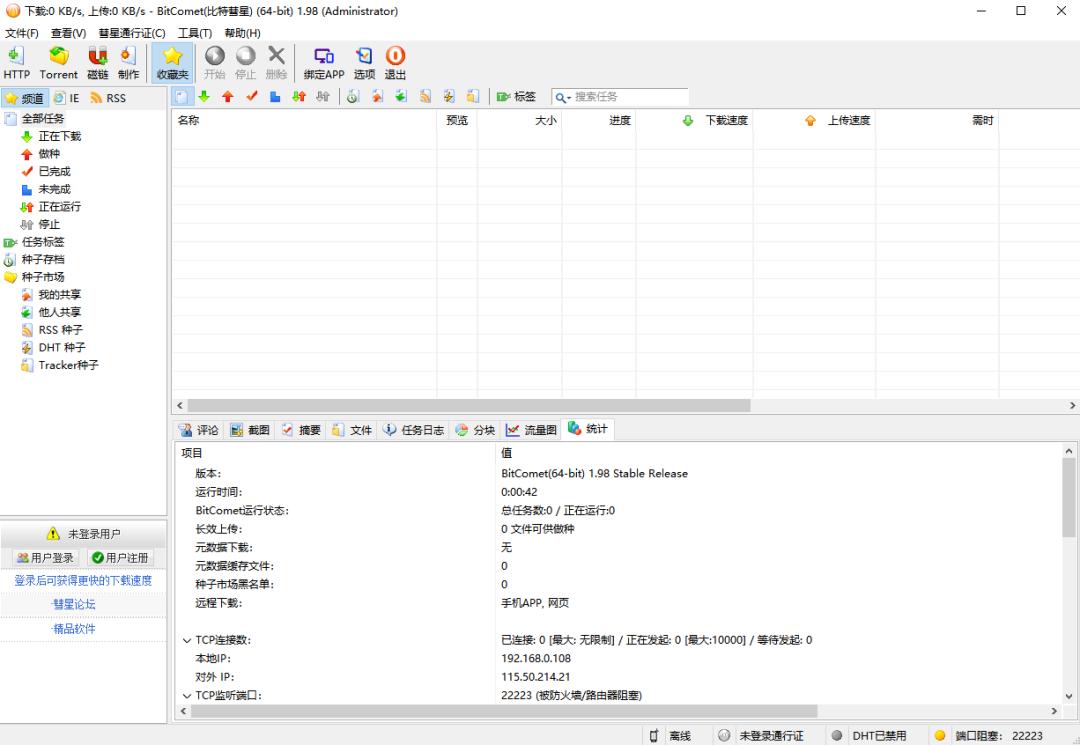Image resolution: width=1080 pixels, height=745 pixels.
Task: Toggle the 离线 offline status indicator
Action: [672, 734]
